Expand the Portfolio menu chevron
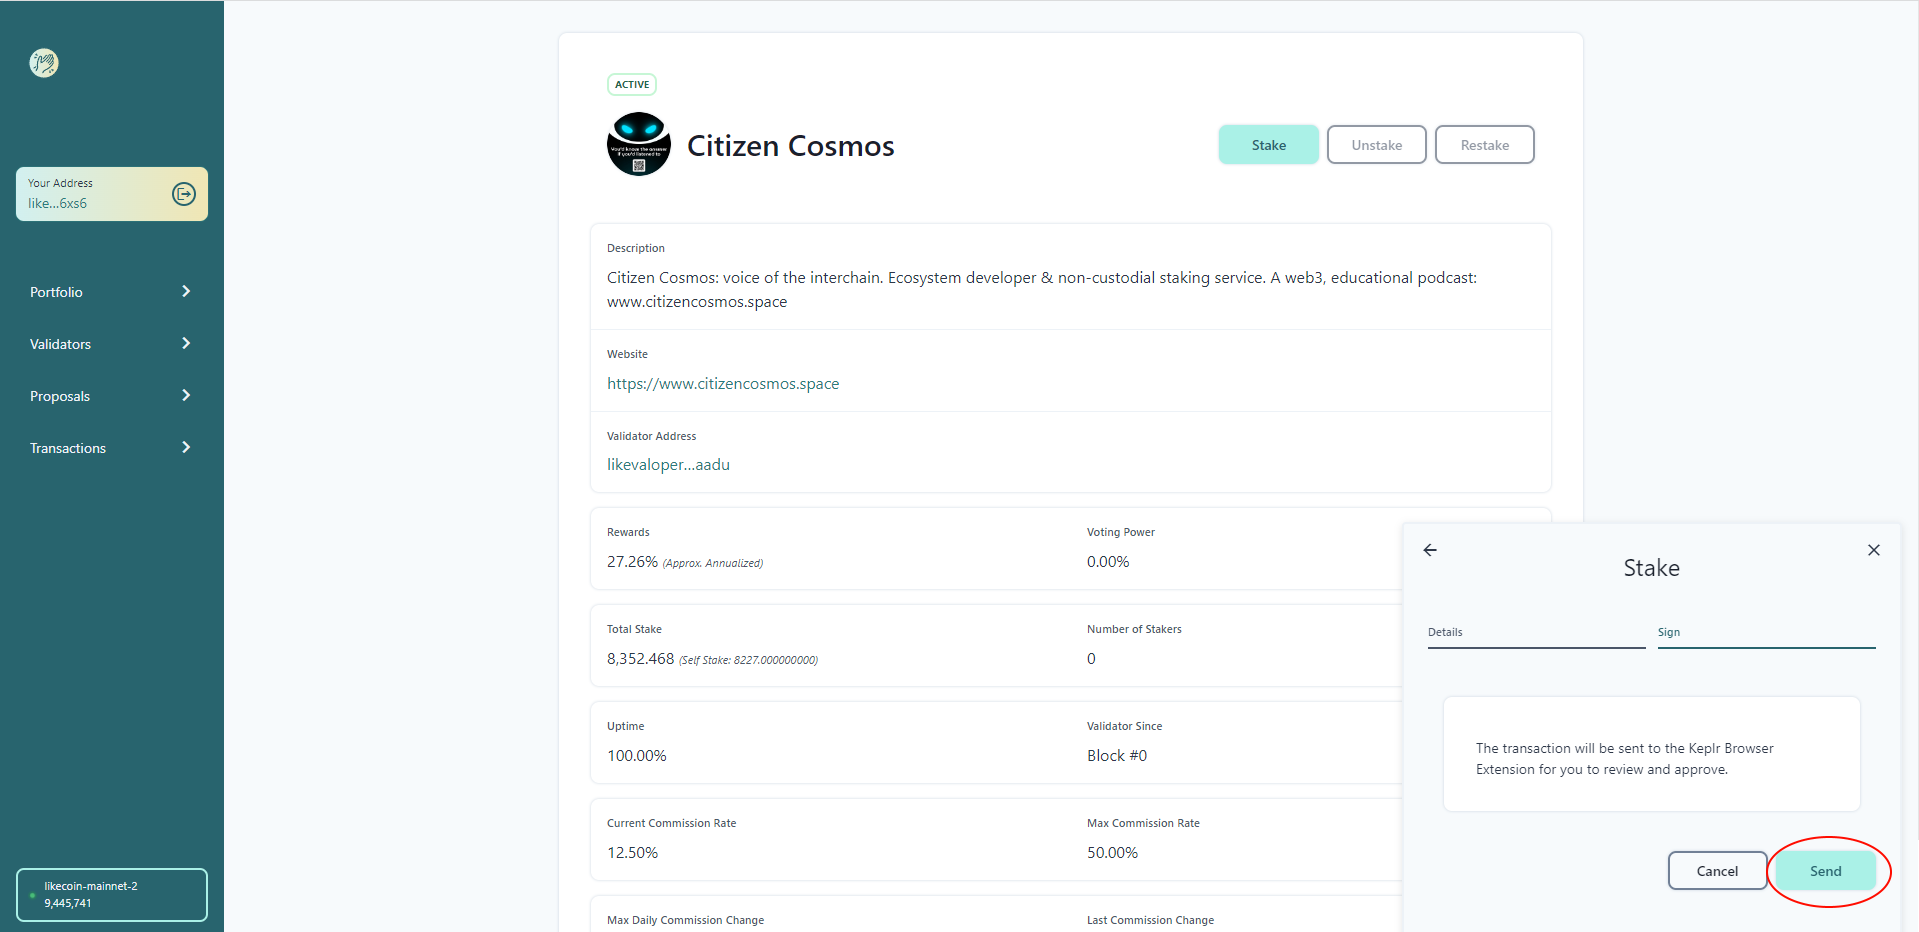Screen dimensions: 1919x932 pos(186,291)
